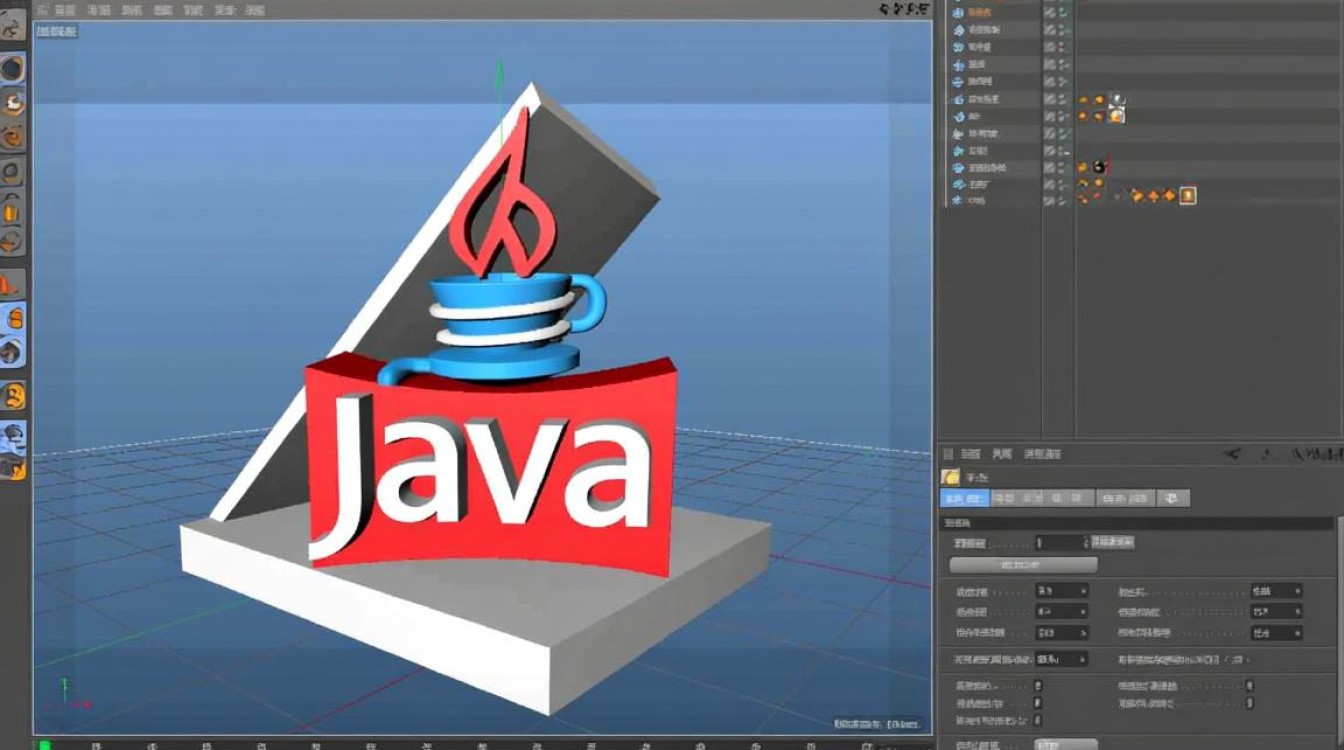Open the first menu in the top menu bar

[x=40, y=10]
